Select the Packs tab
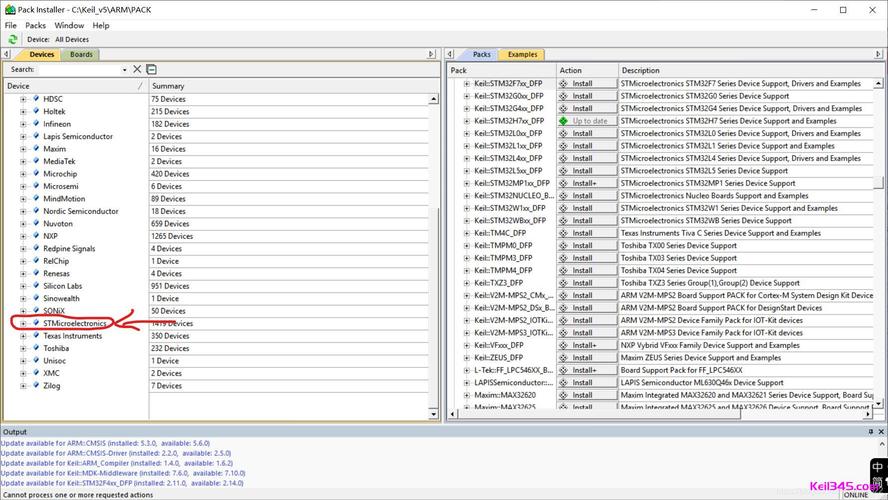 point(481,54)
